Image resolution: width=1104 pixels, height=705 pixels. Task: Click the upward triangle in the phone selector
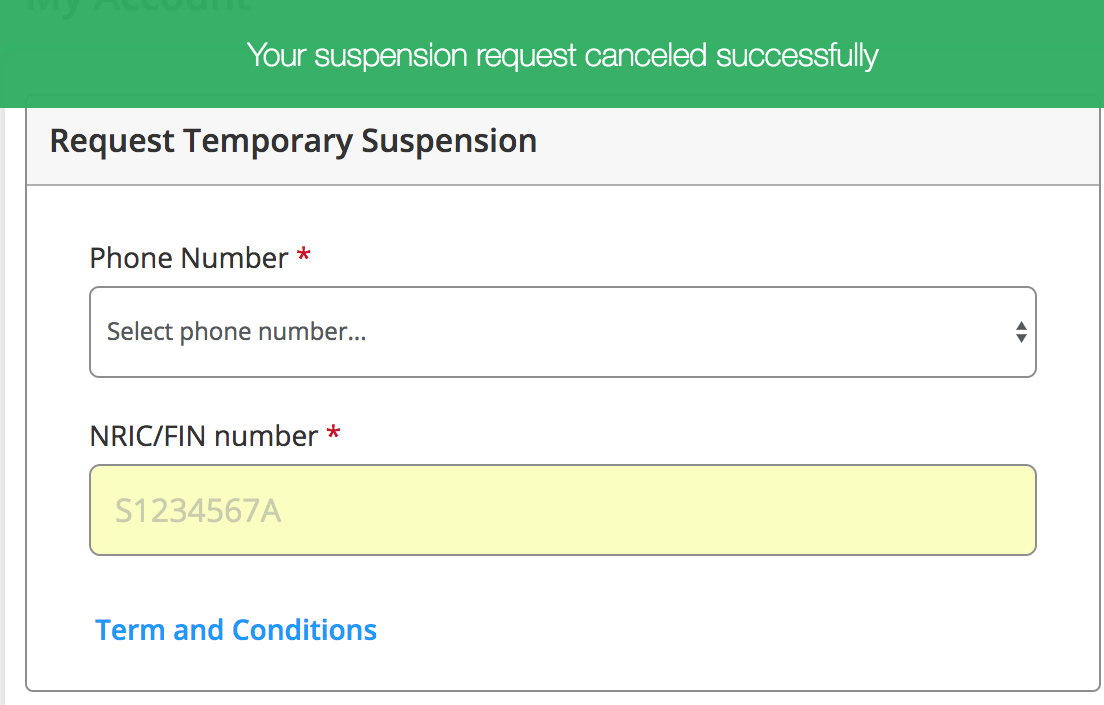point(1021,326)
